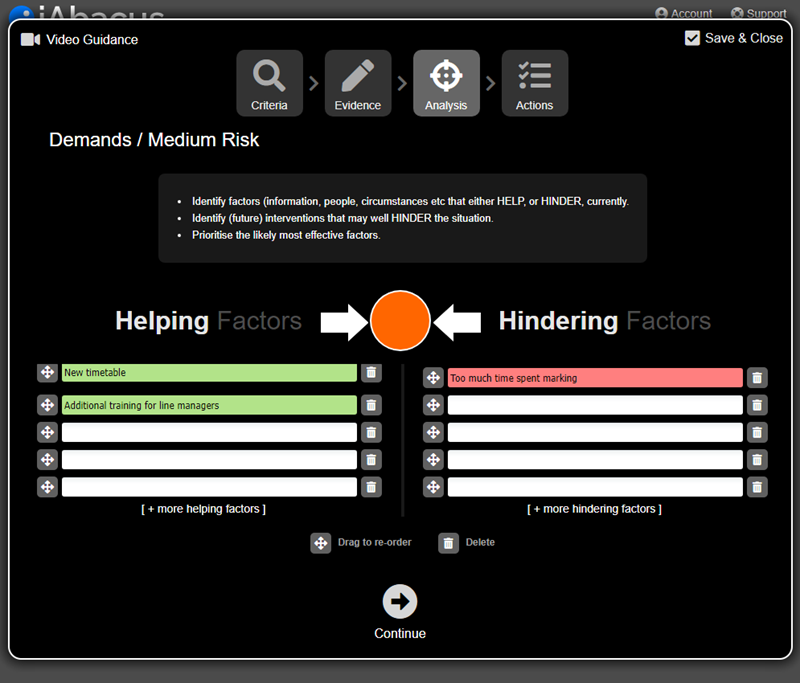Edit the New timetable helping factor field
This screenshot has width=800, height=683.
tap(209, 372)
